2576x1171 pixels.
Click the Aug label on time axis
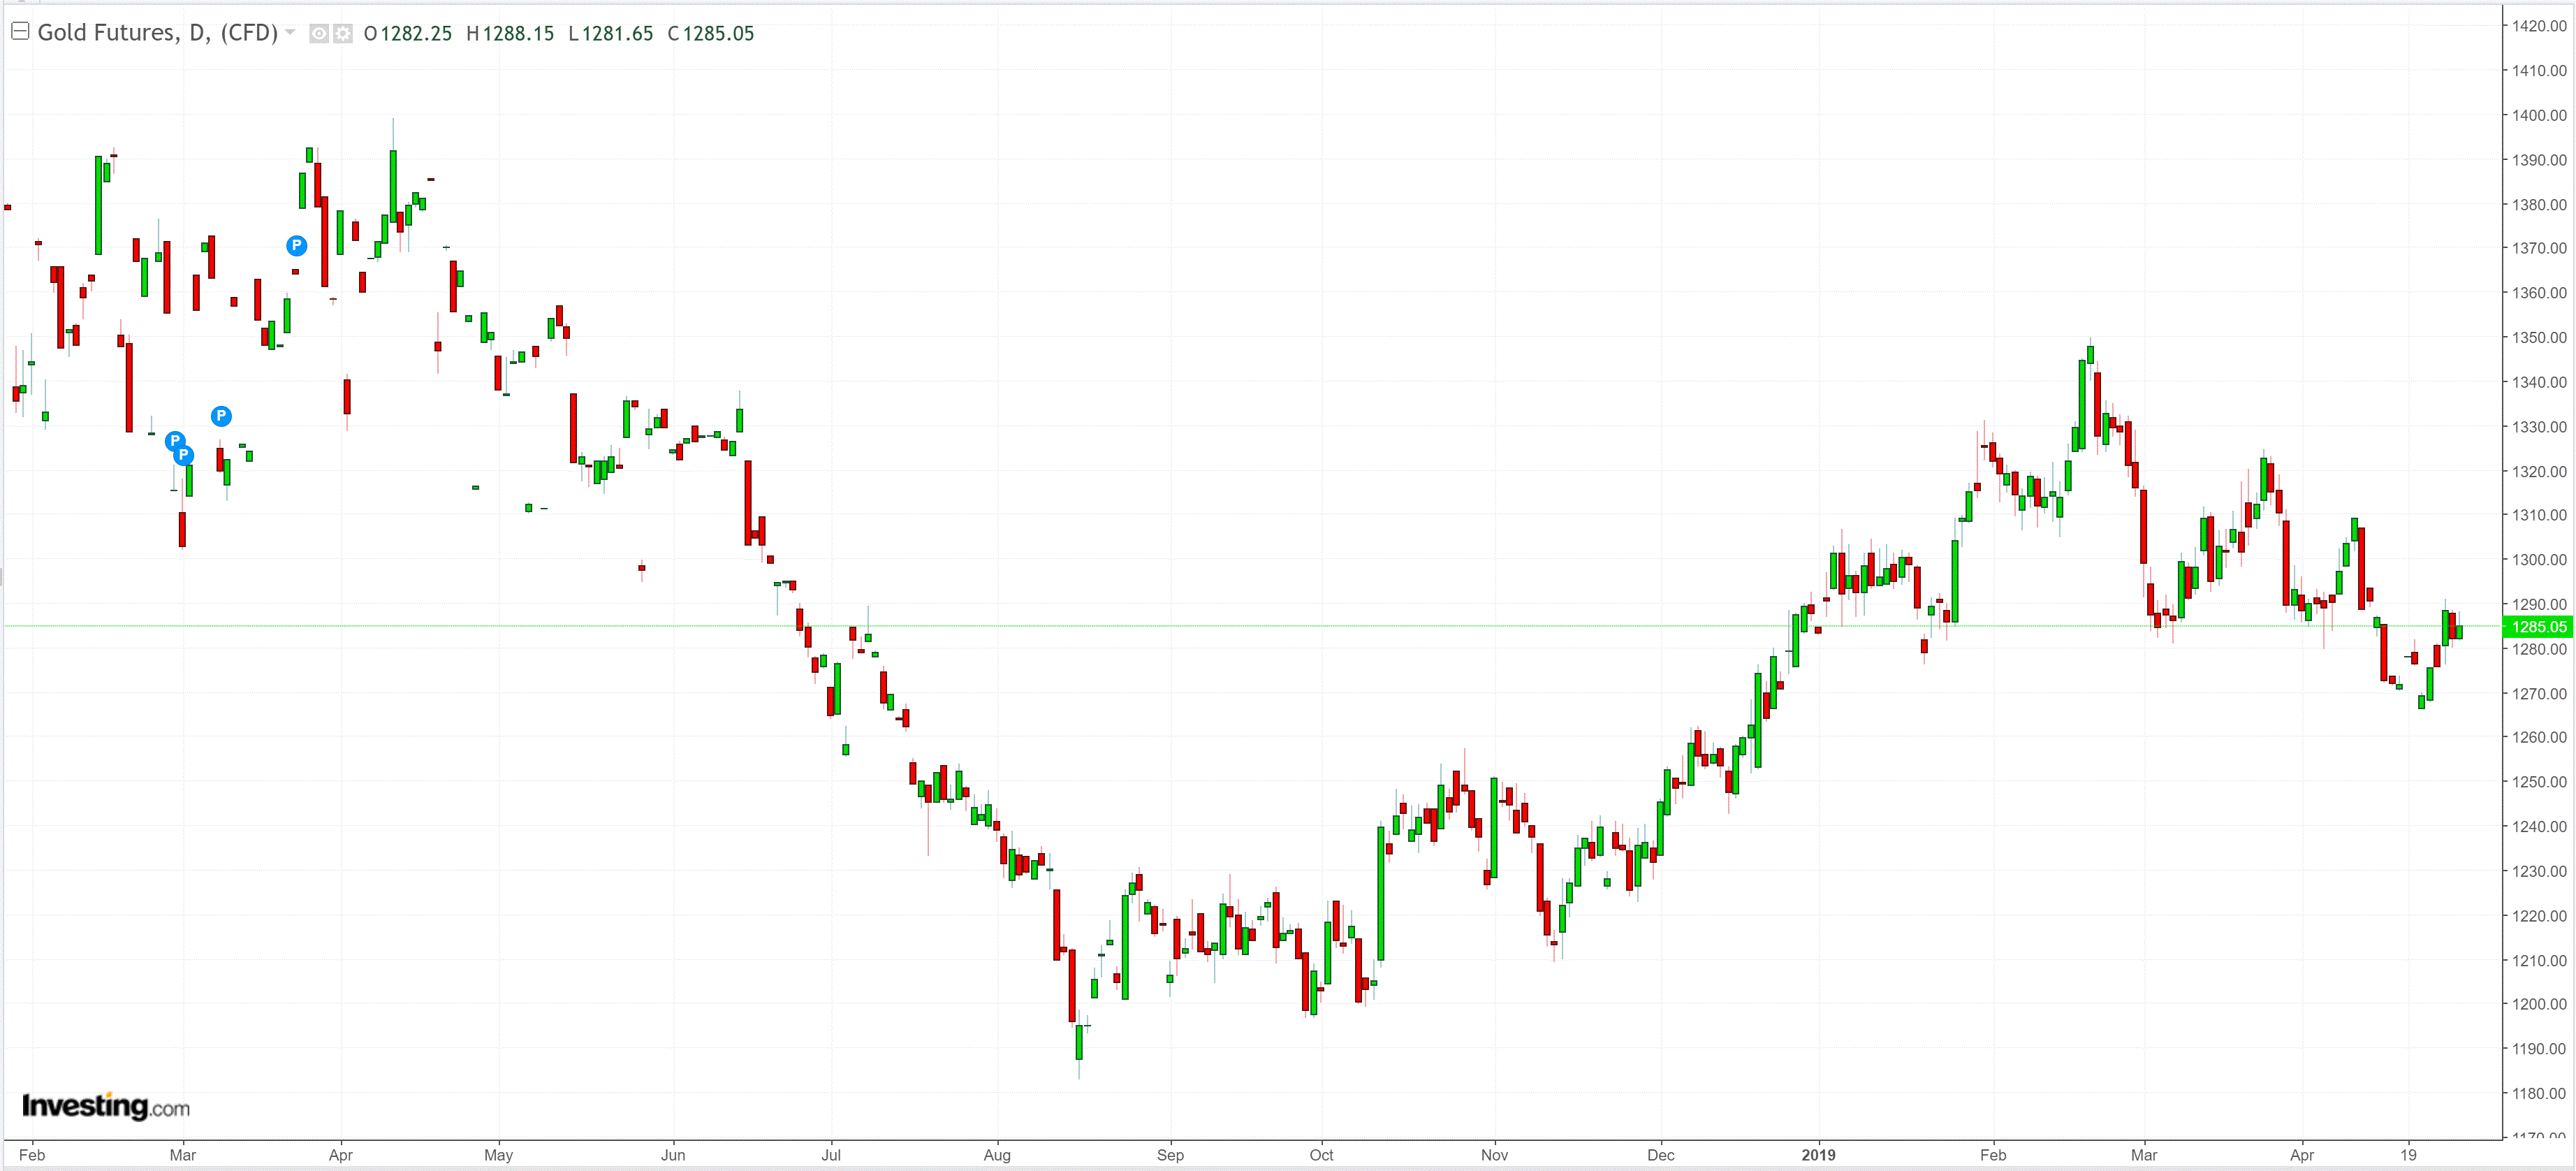(997, 1155)
